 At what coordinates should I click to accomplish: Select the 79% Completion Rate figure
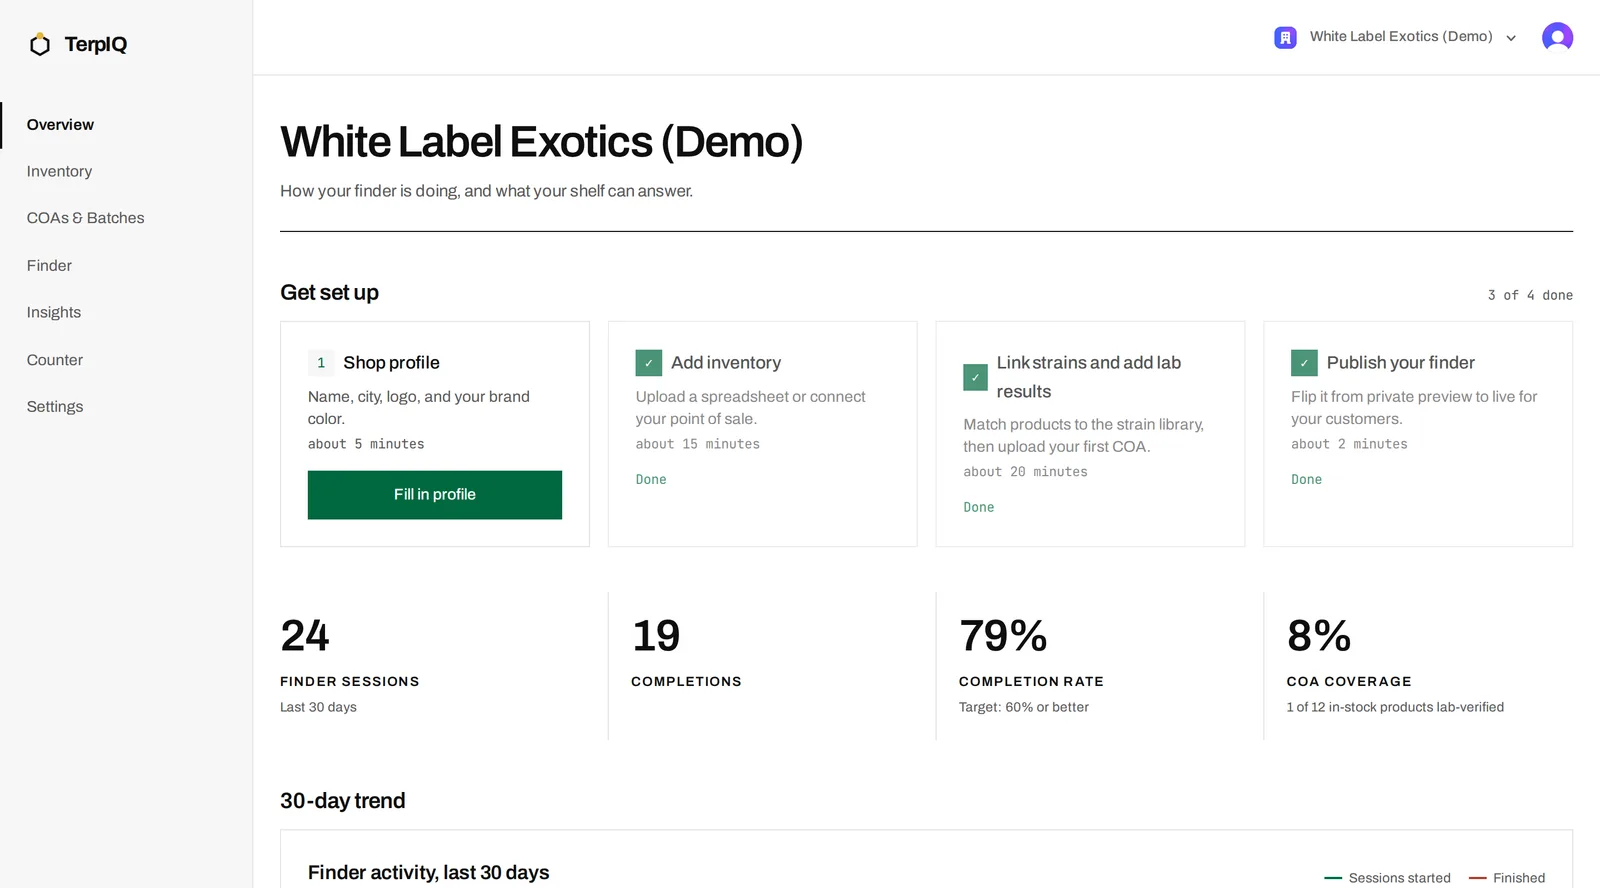(1003, 636)
